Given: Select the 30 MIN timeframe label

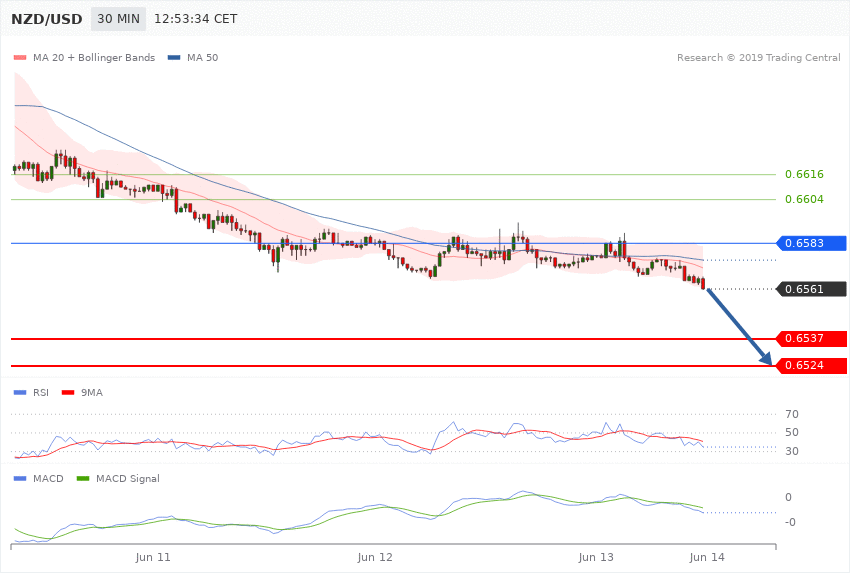Looking at the screenshot, I should click(x=118, y=19).
